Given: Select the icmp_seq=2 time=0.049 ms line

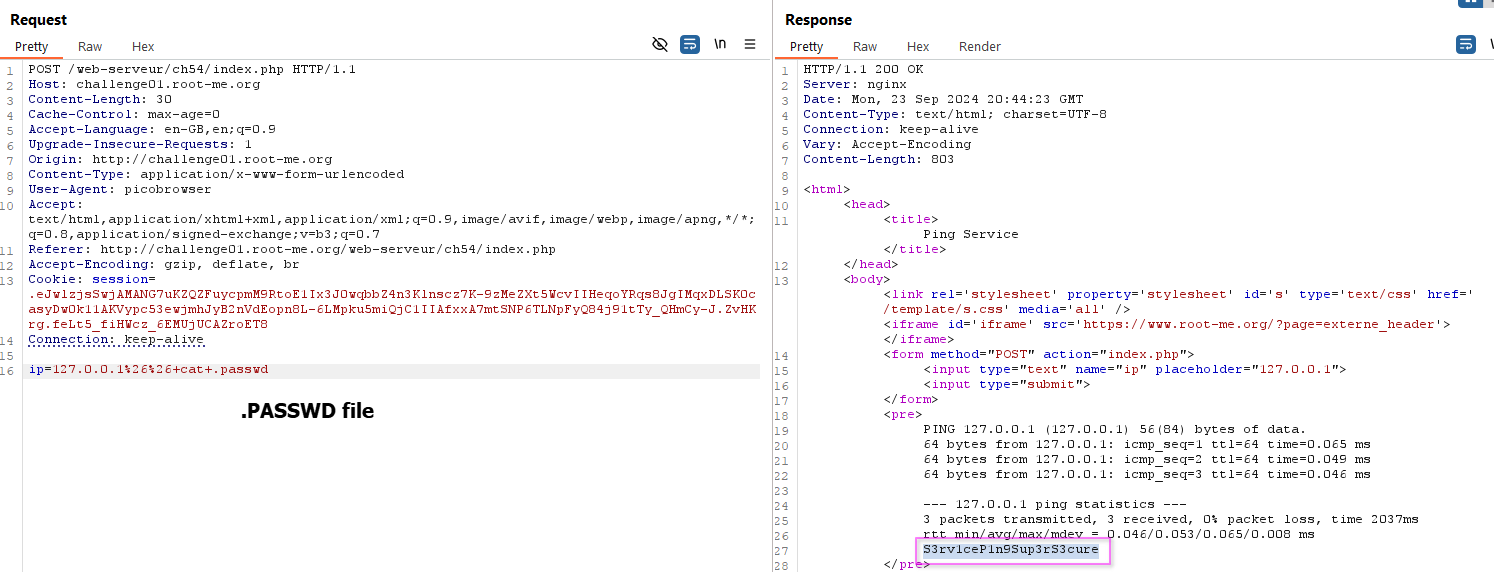Looking at the screenshot, I should [1147, 459].
